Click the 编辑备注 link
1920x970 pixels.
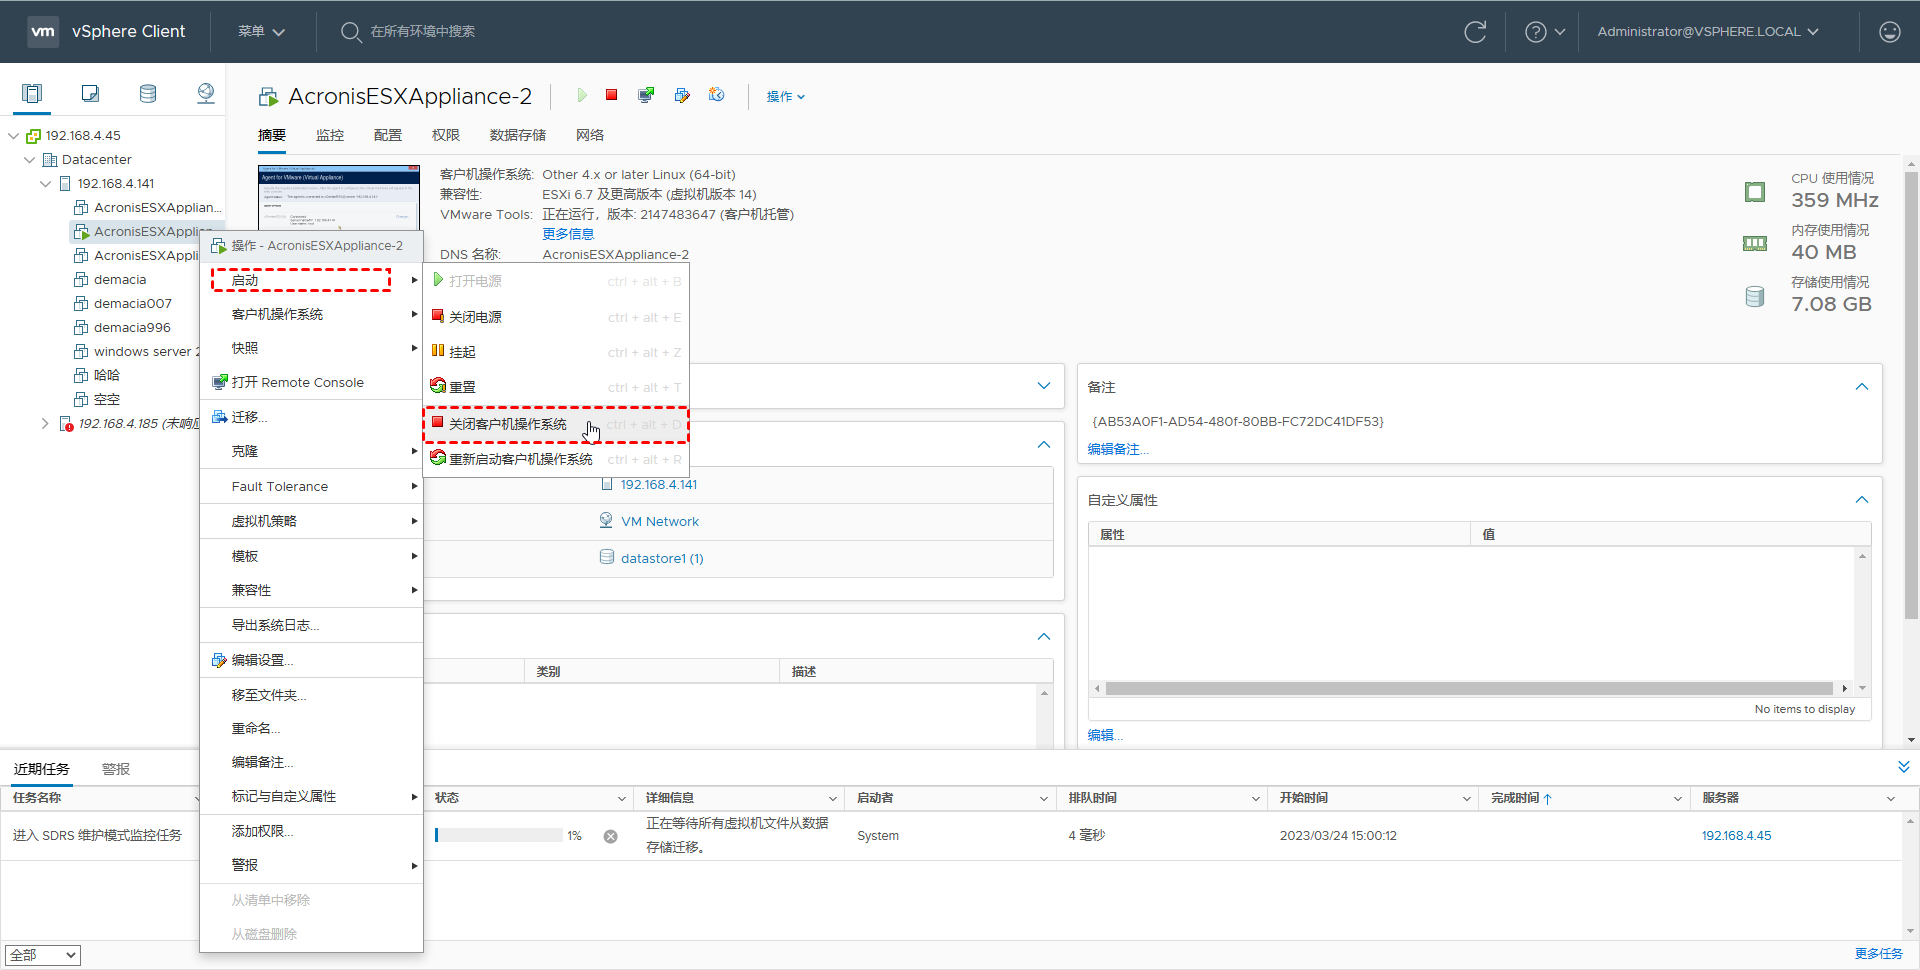(x=1117, y=449)
